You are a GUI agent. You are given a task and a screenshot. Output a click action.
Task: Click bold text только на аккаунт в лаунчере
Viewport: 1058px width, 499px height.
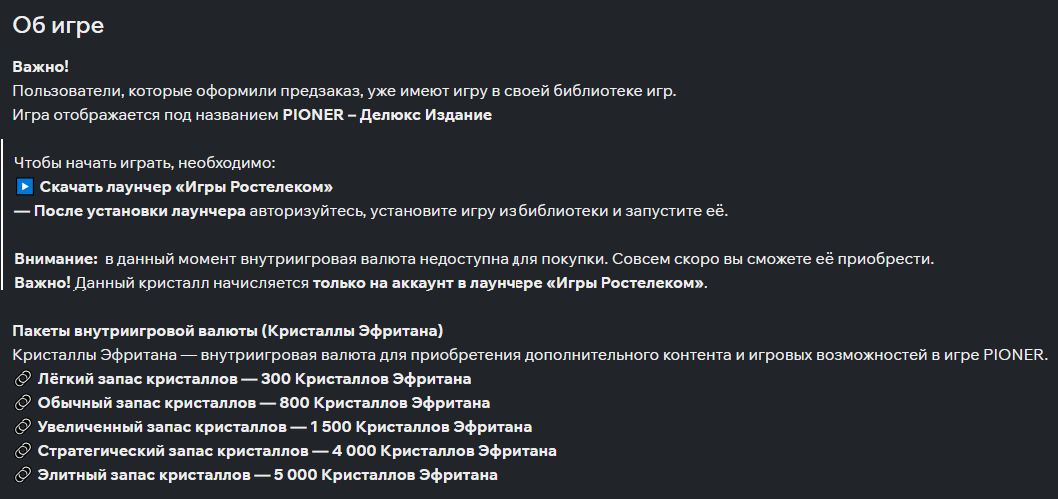click(x=509, y=283)
